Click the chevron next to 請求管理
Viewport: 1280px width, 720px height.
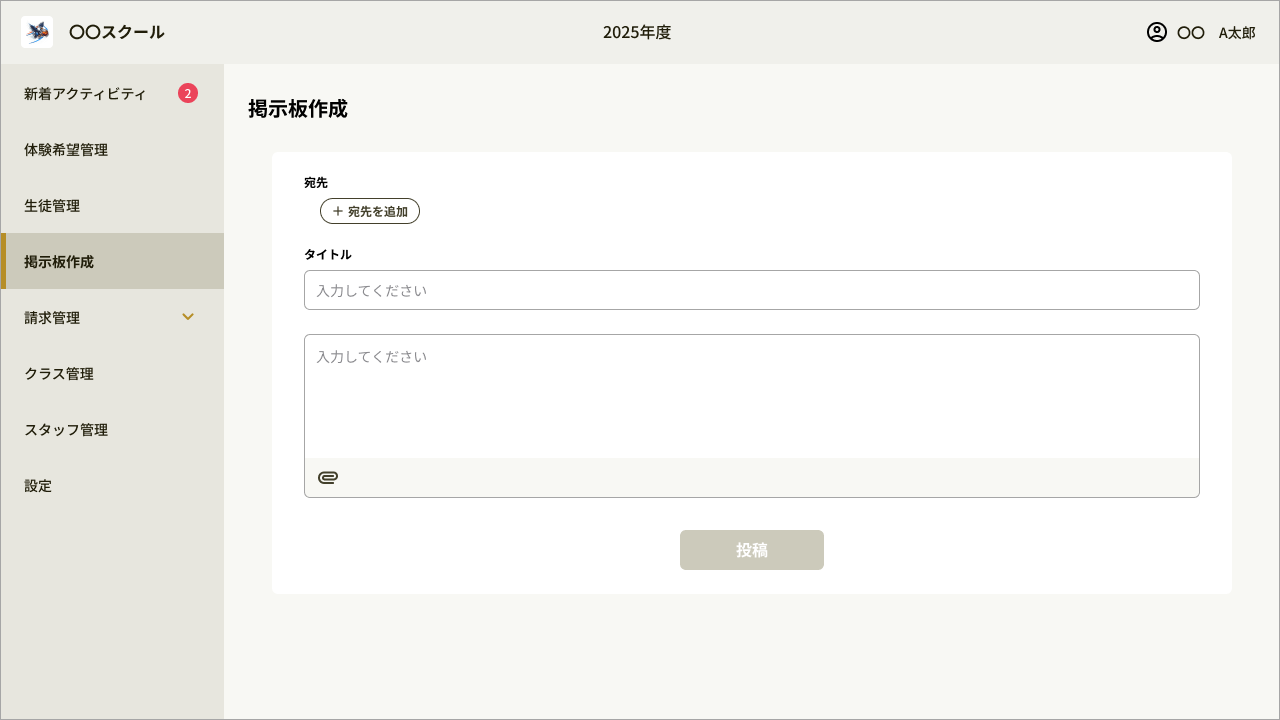coord(188,317)
